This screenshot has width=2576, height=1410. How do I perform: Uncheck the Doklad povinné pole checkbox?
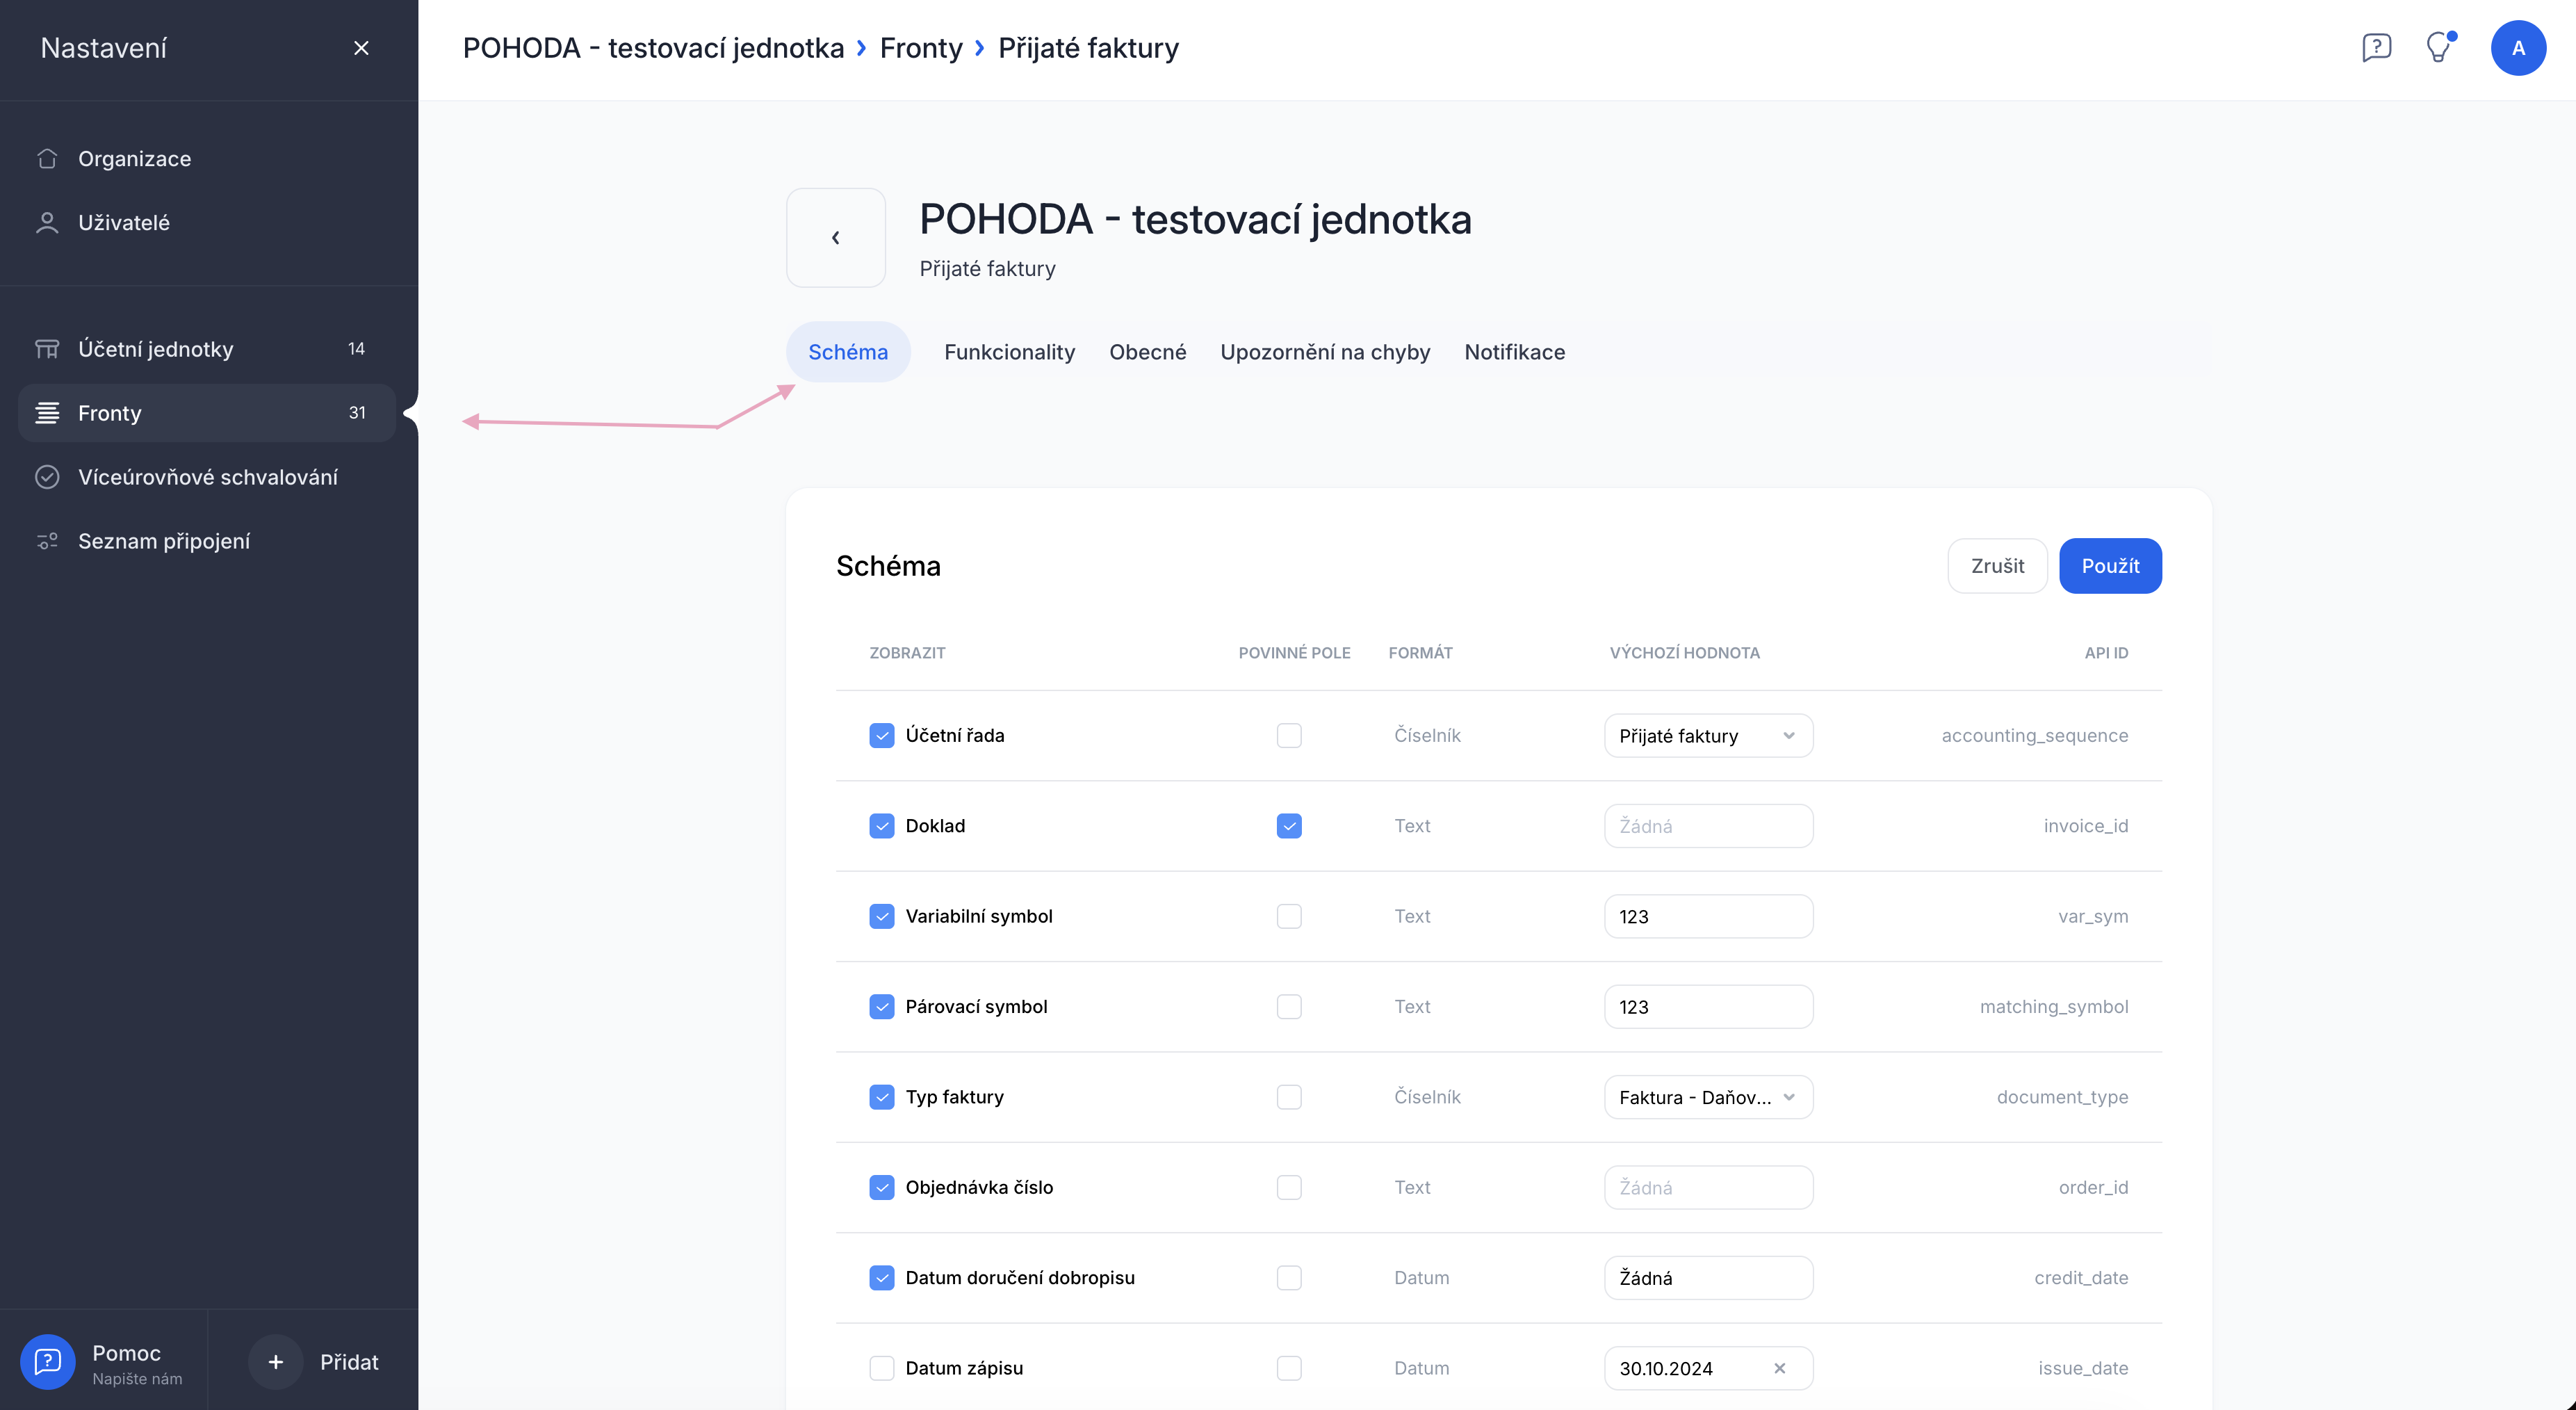1289,826
